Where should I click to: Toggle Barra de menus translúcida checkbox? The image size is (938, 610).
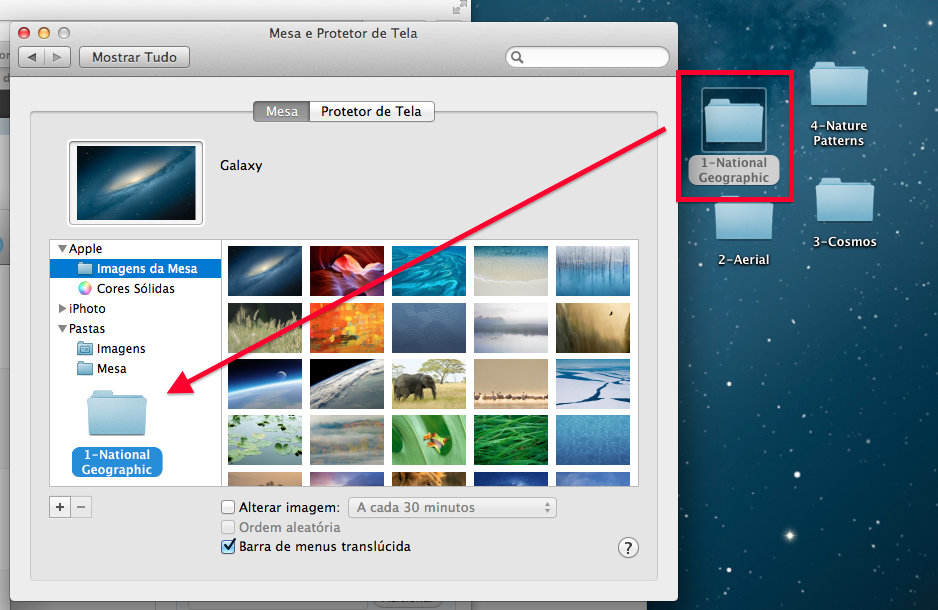pyautogui.click(x=228, y=547)
